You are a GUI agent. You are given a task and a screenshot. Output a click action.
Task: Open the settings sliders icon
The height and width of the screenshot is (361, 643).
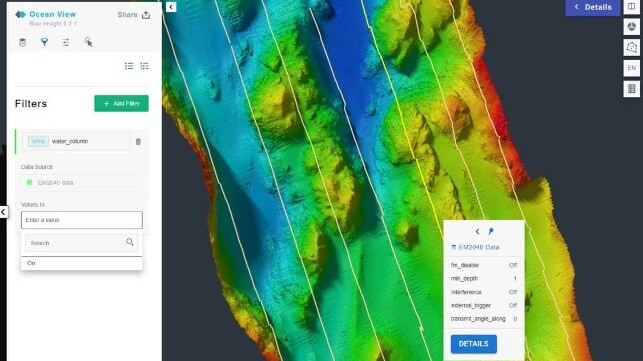[66, 42]
